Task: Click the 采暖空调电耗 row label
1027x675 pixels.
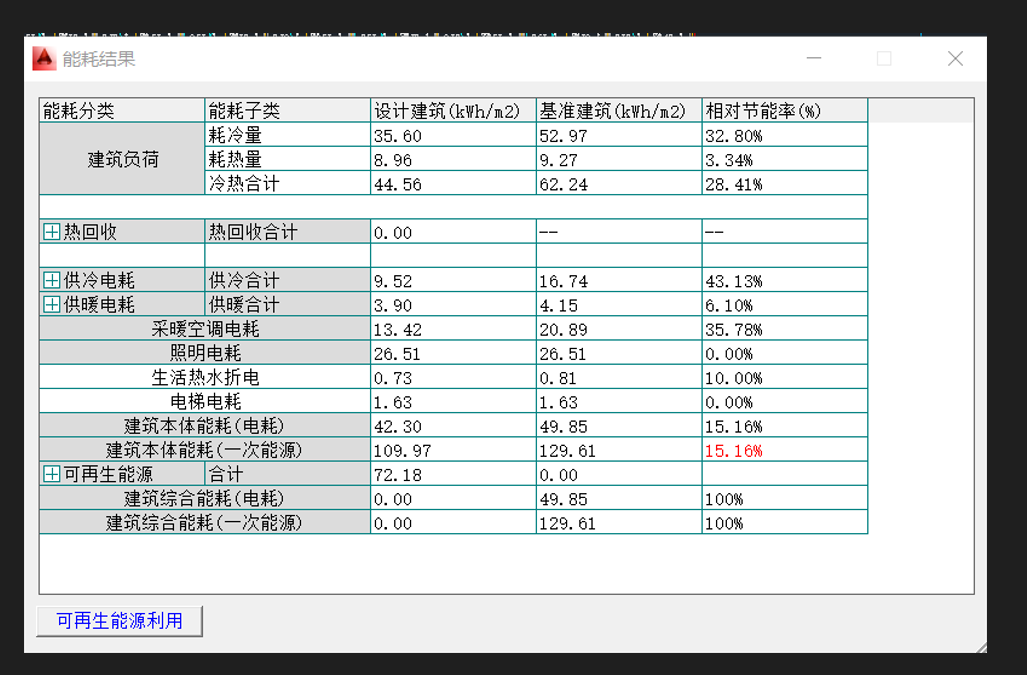Action: pyautogui.click(x=205, y=330)
